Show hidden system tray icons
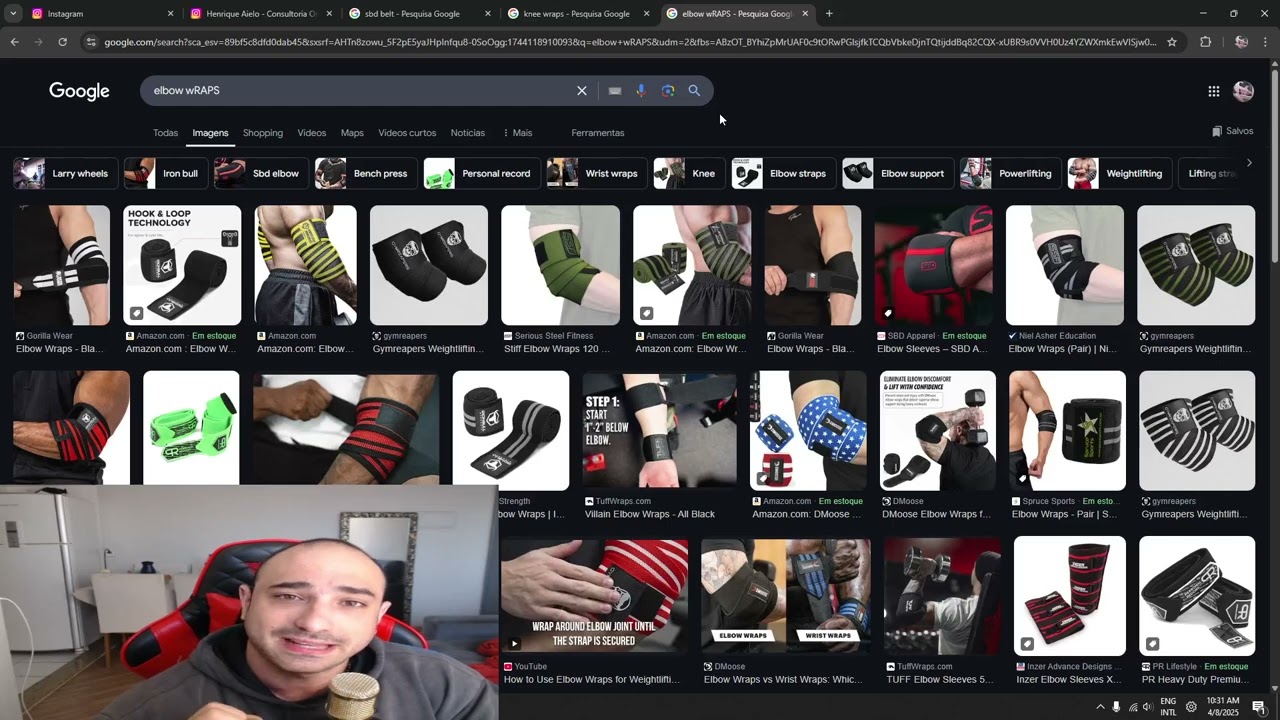Screen dimensions: 1280x720 click(1100, 707)
